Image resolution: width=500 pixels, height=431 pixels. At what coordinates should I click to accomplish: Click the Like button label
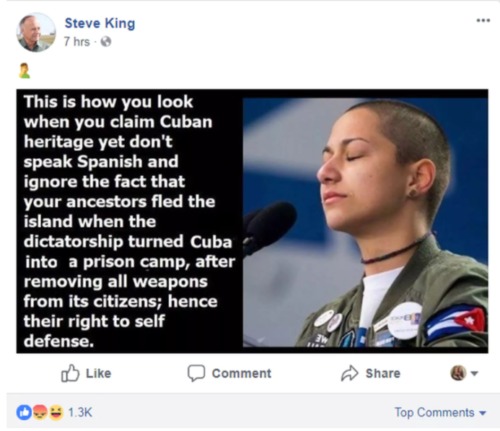pyautogui.click(x=98, y=373)
